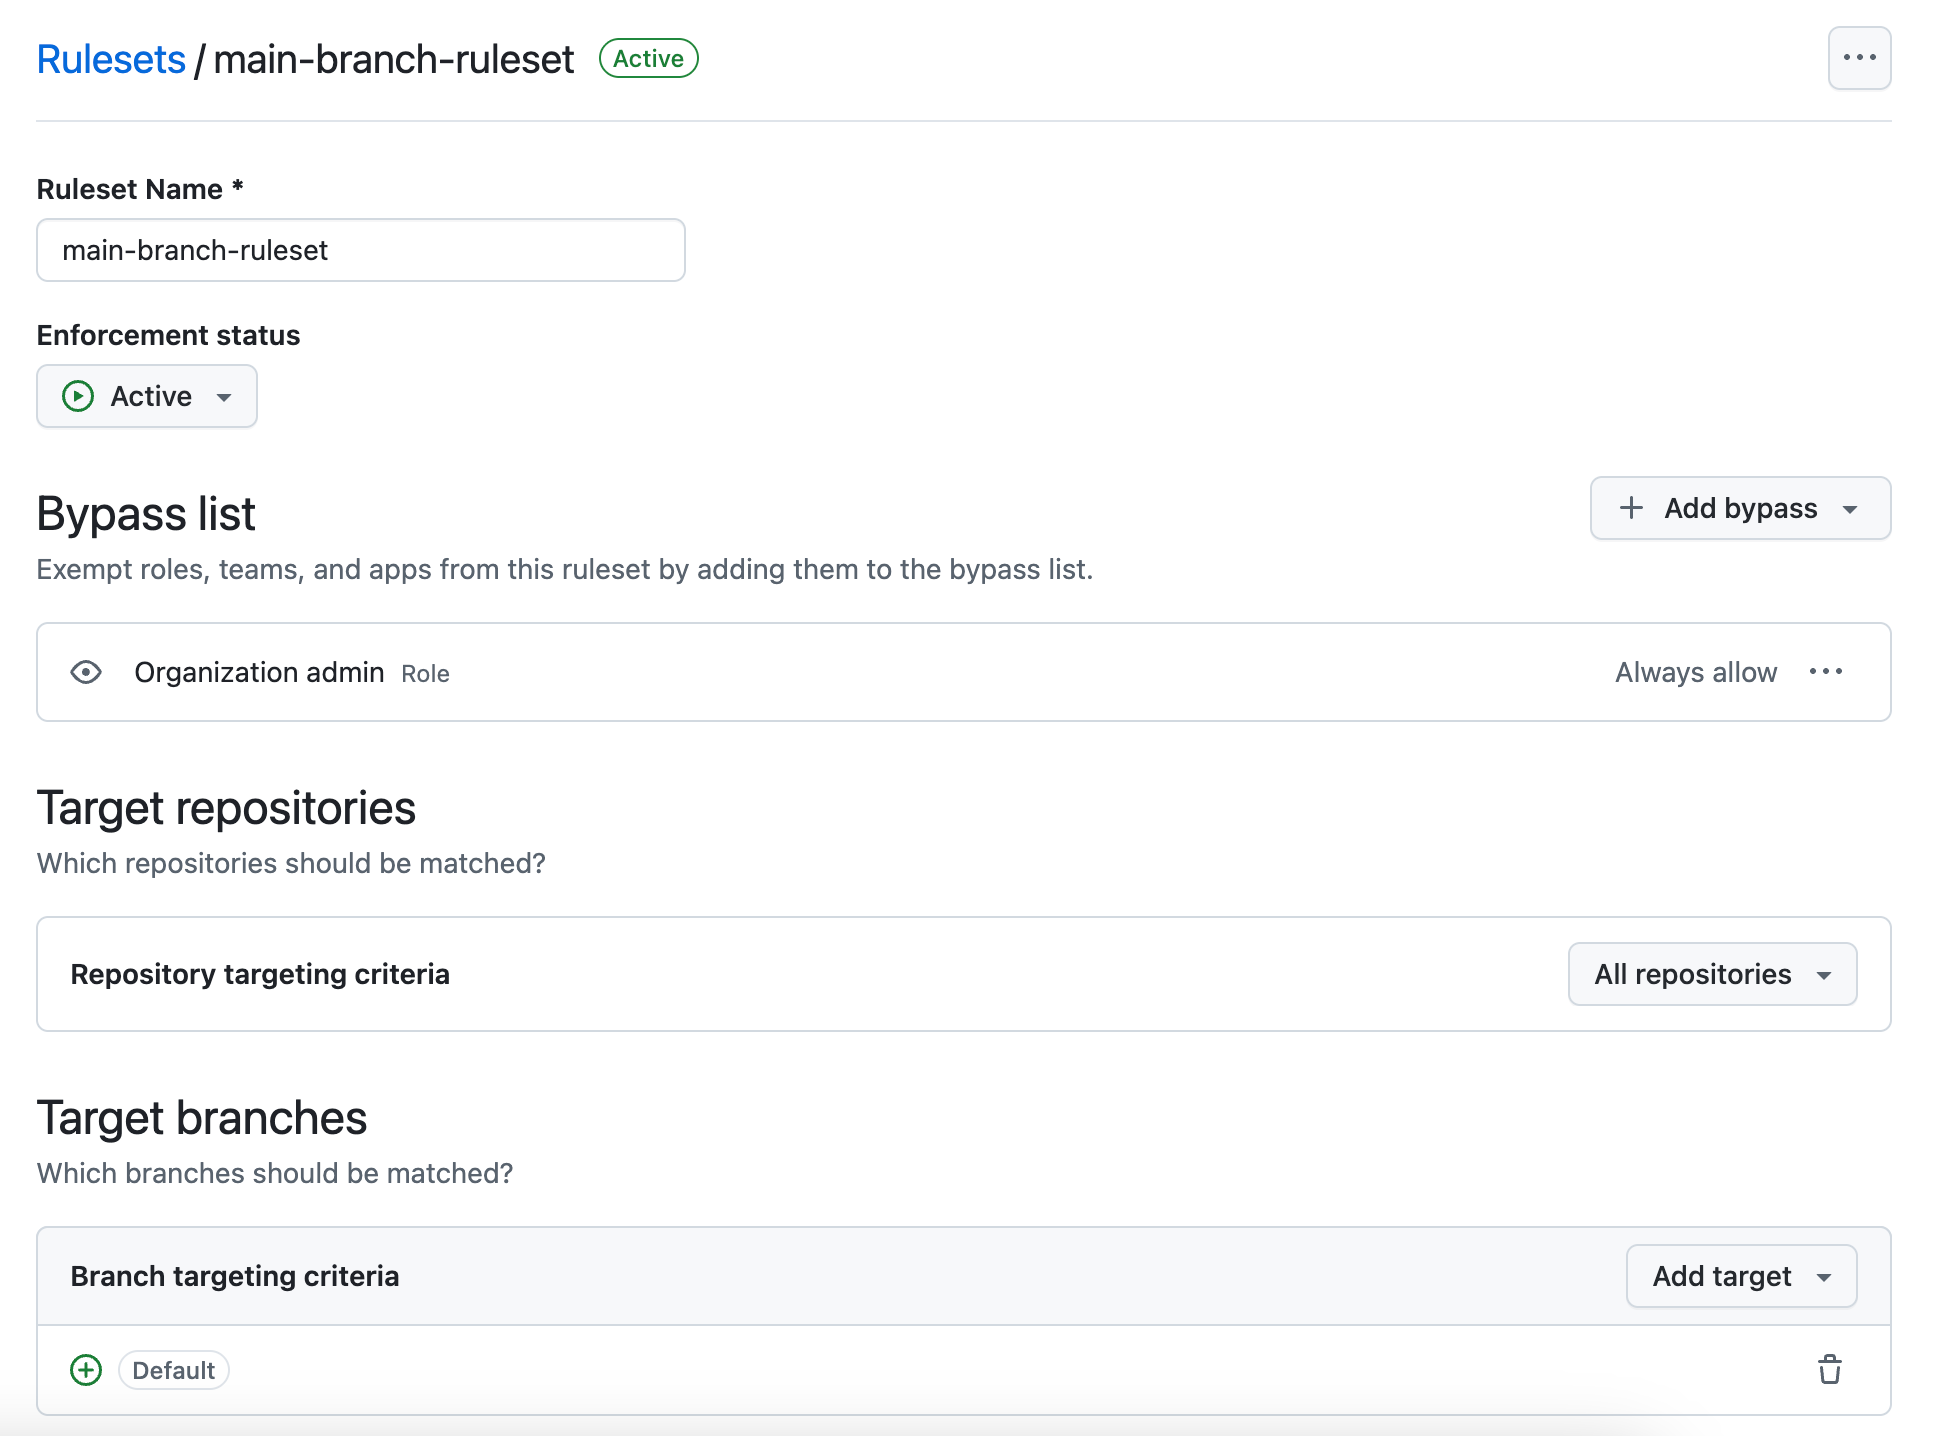Click the Active status badge near title

[648, 59]
